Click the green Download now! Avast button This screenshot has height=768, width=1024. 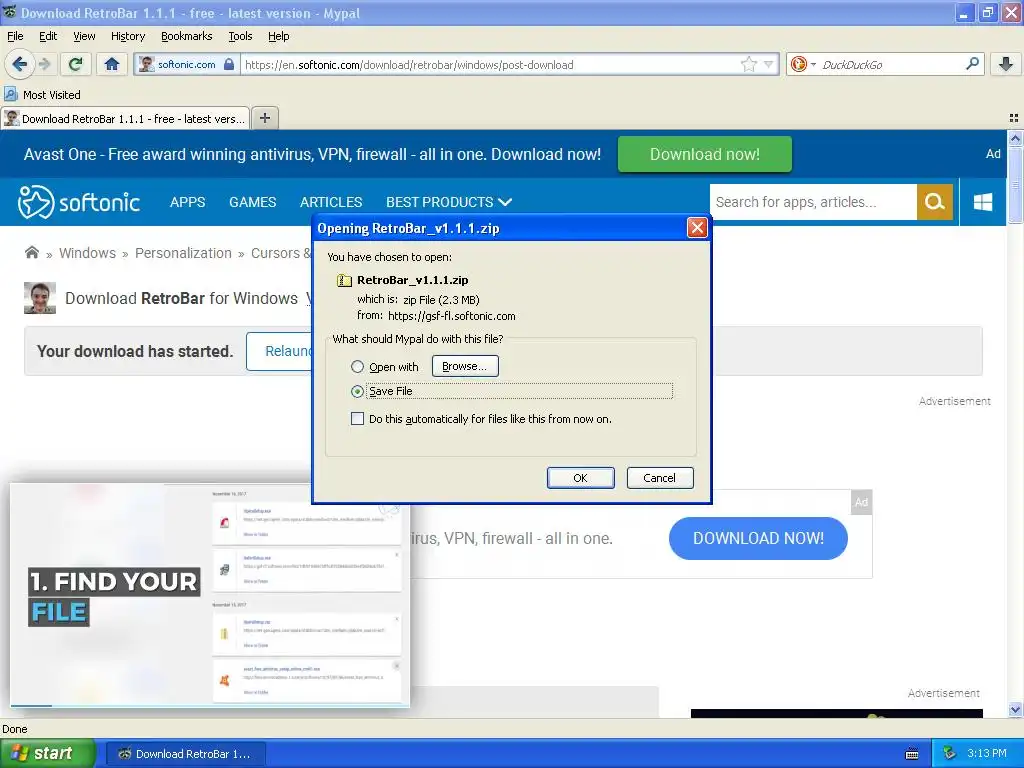click(705, 154)
